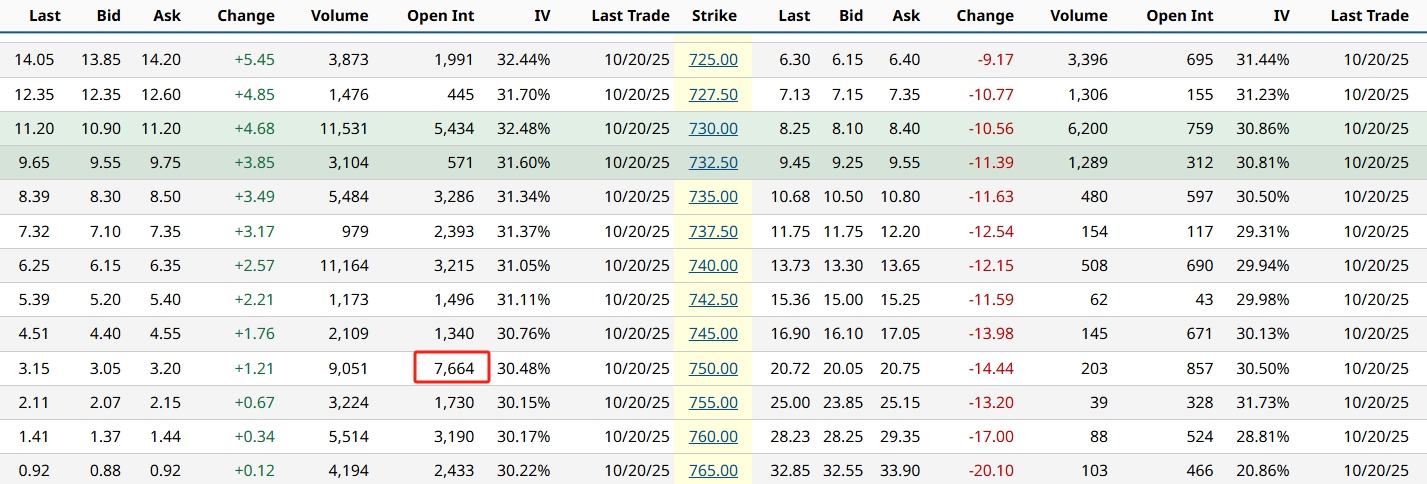Open the 730.00 strike link
This screenshot has width=1427, height=484.
pyautogui.click(x=713, y=129)
